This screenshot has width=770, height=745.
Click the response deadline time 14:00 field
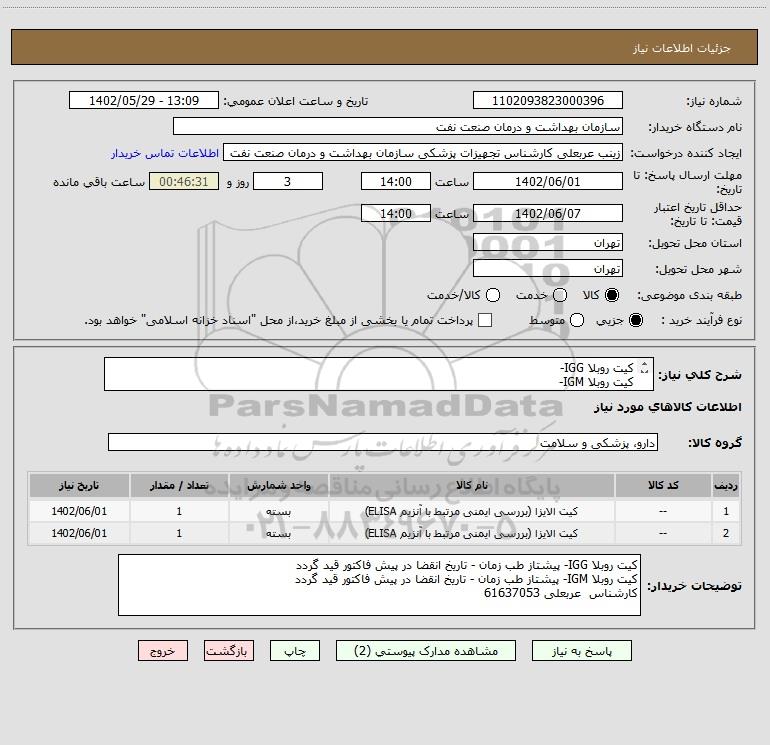pyautogui.click(x=396, y=182)
